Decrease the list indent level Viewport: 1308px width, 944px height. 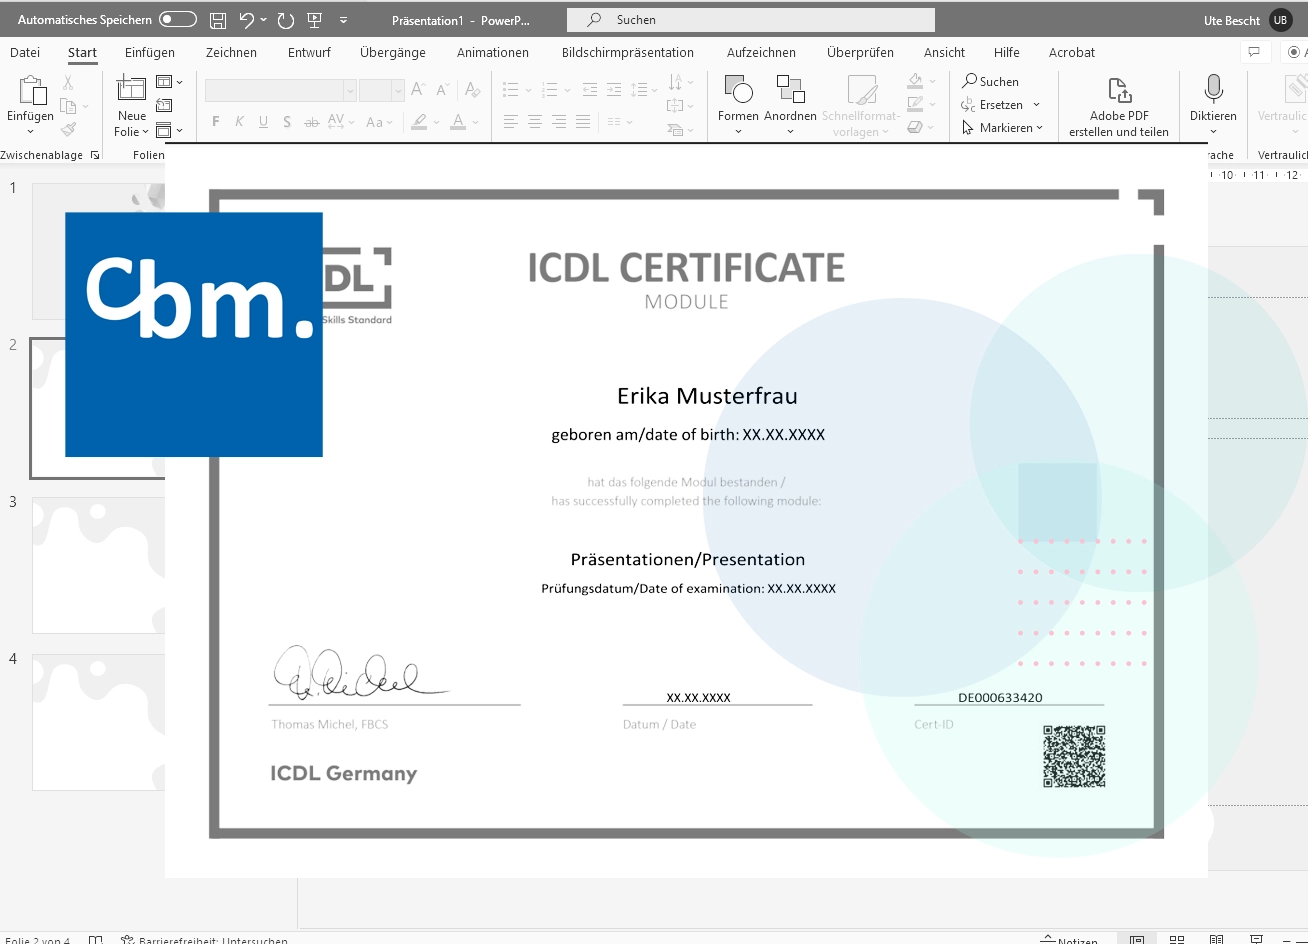pos(589,90)
